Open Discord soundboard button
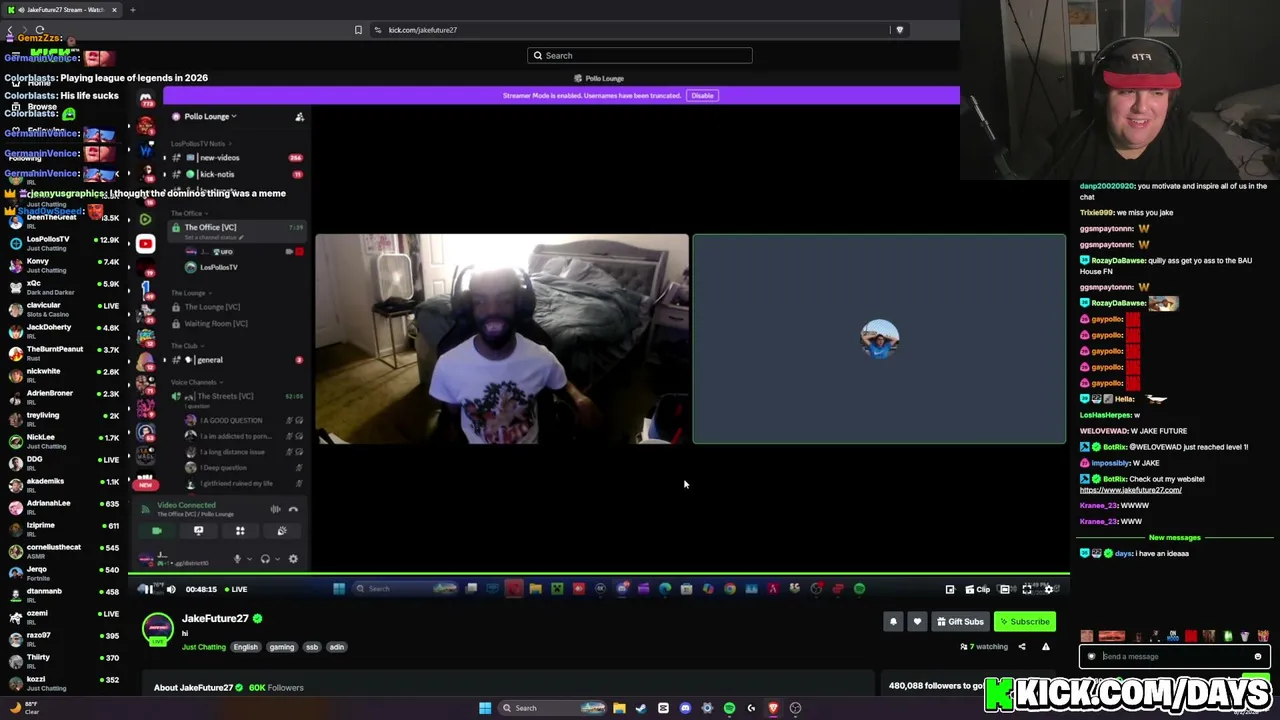This screenshot has height=720, width=1280. coord(282,531)
